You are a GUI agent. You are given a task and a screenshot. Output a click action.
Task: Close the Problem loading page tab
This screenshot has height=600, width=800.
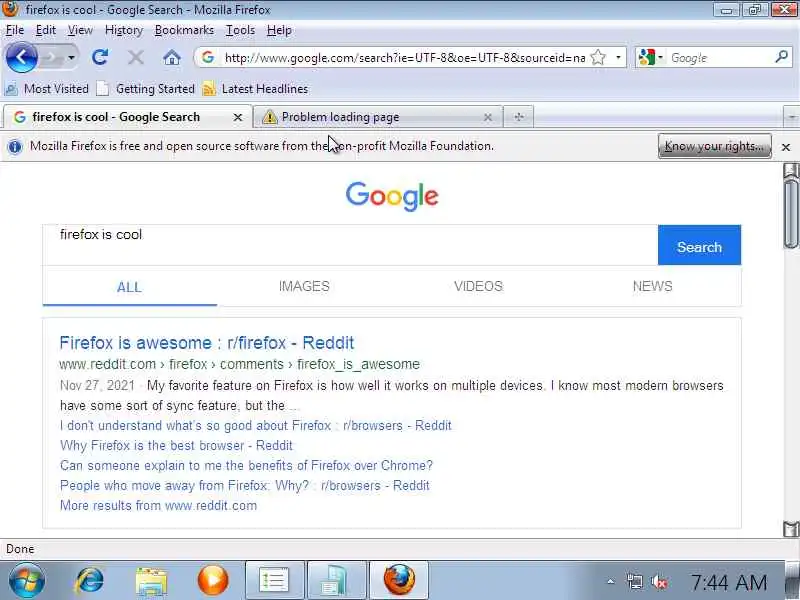[x=488, y=117]
